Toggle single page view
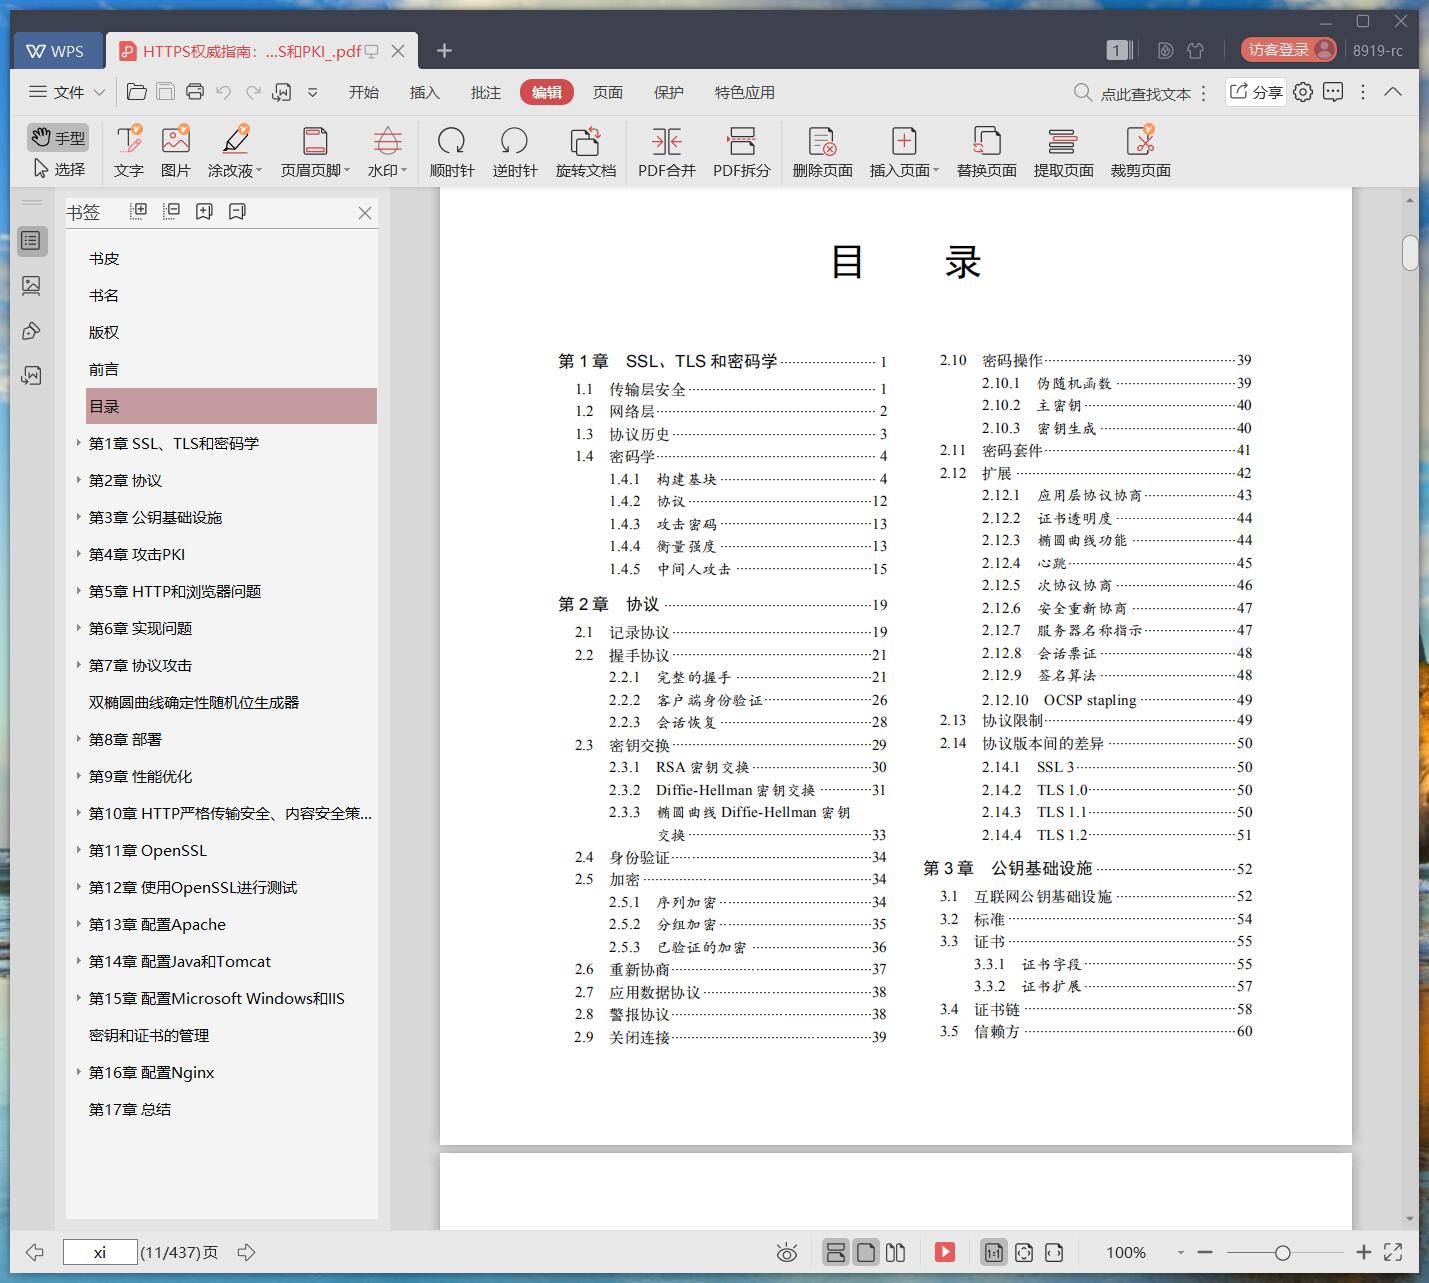 tap(866, 1252)
